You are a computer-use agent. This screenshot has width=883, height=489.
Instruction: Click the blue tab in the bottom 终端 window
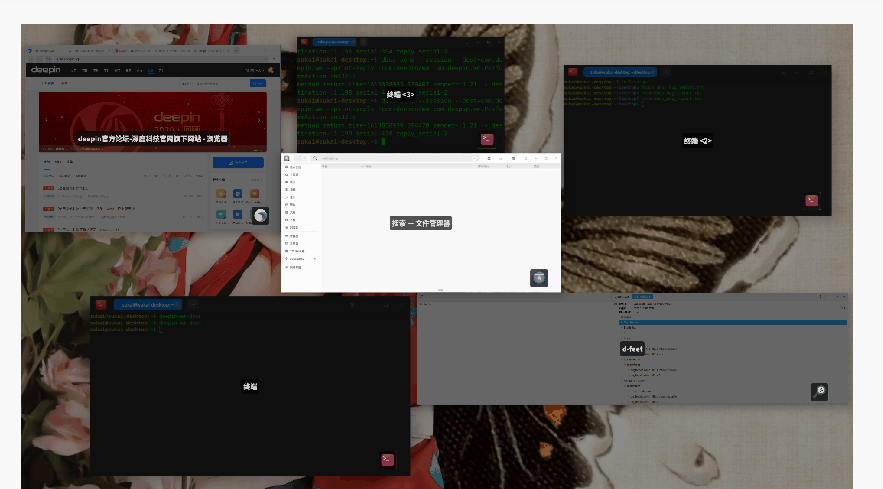pos(148,304)
